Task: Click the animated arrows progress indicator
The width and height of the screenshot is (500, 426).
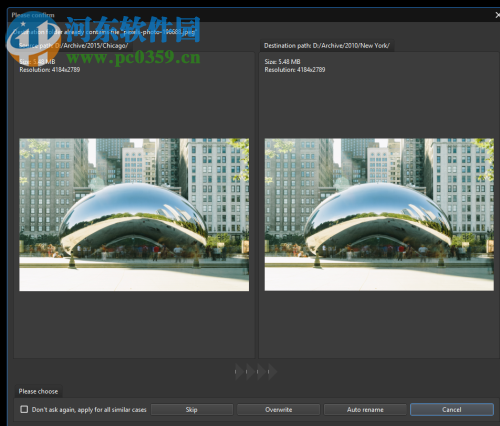Action: (256, 372)
